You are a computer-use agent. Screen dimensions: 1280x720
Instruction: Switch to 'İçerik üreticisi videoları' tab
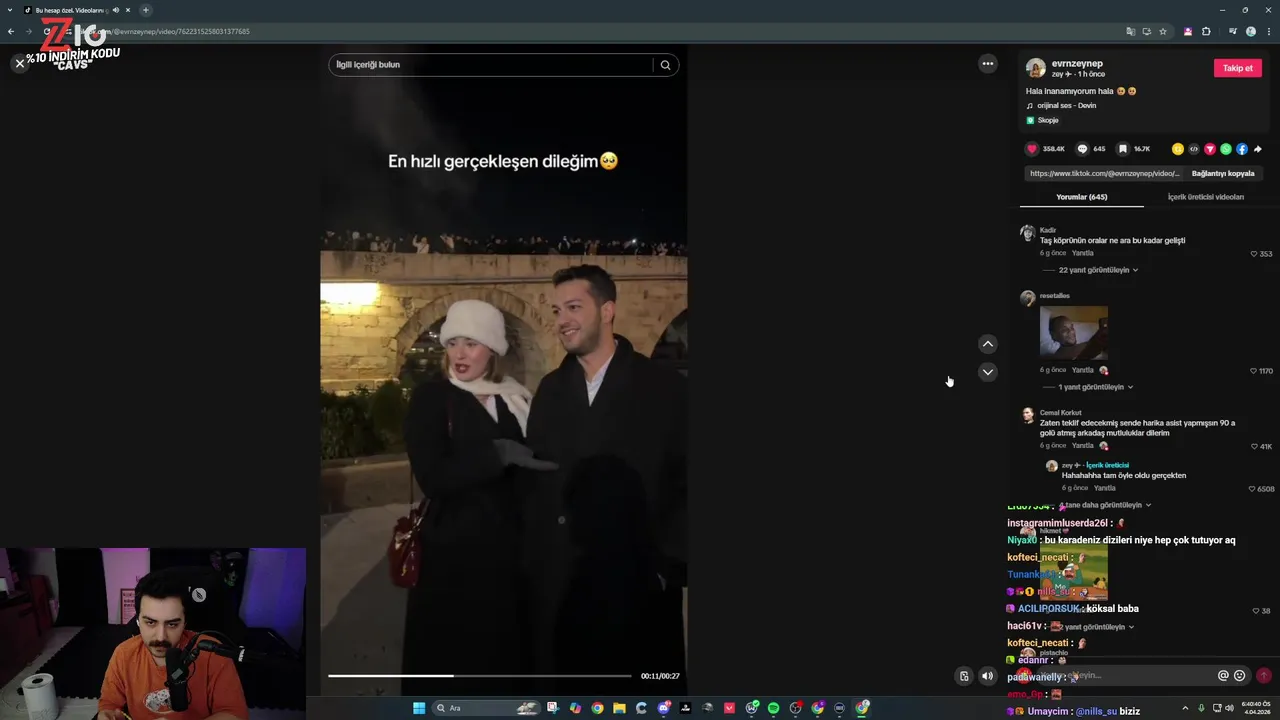click(x=1206, y=197)
